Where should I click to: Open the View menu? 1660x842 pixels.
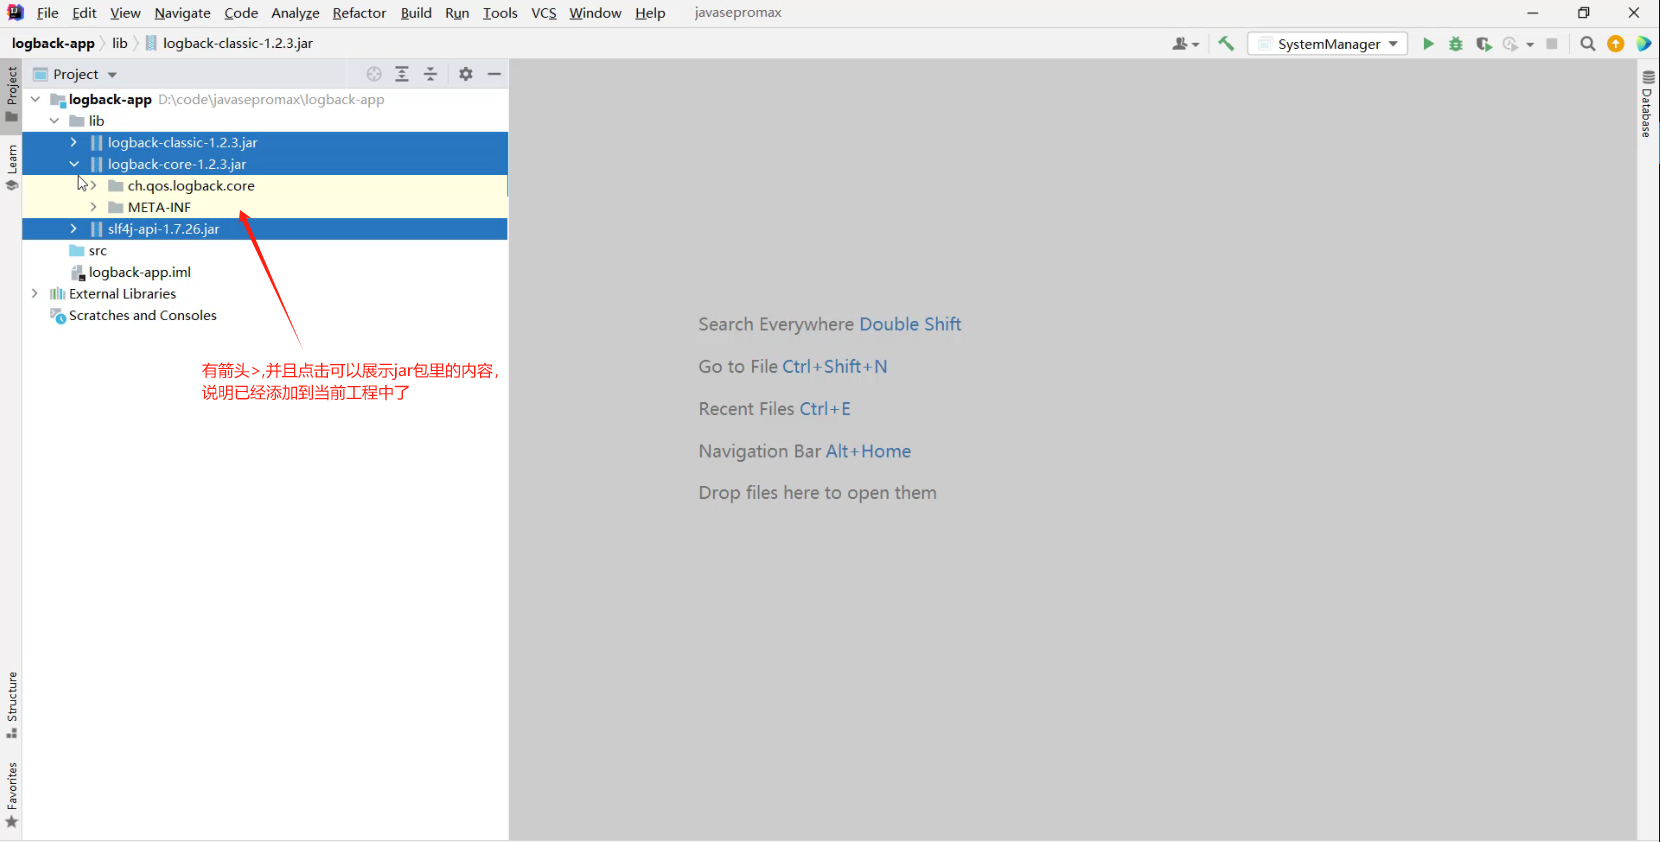tap(125, 13)
